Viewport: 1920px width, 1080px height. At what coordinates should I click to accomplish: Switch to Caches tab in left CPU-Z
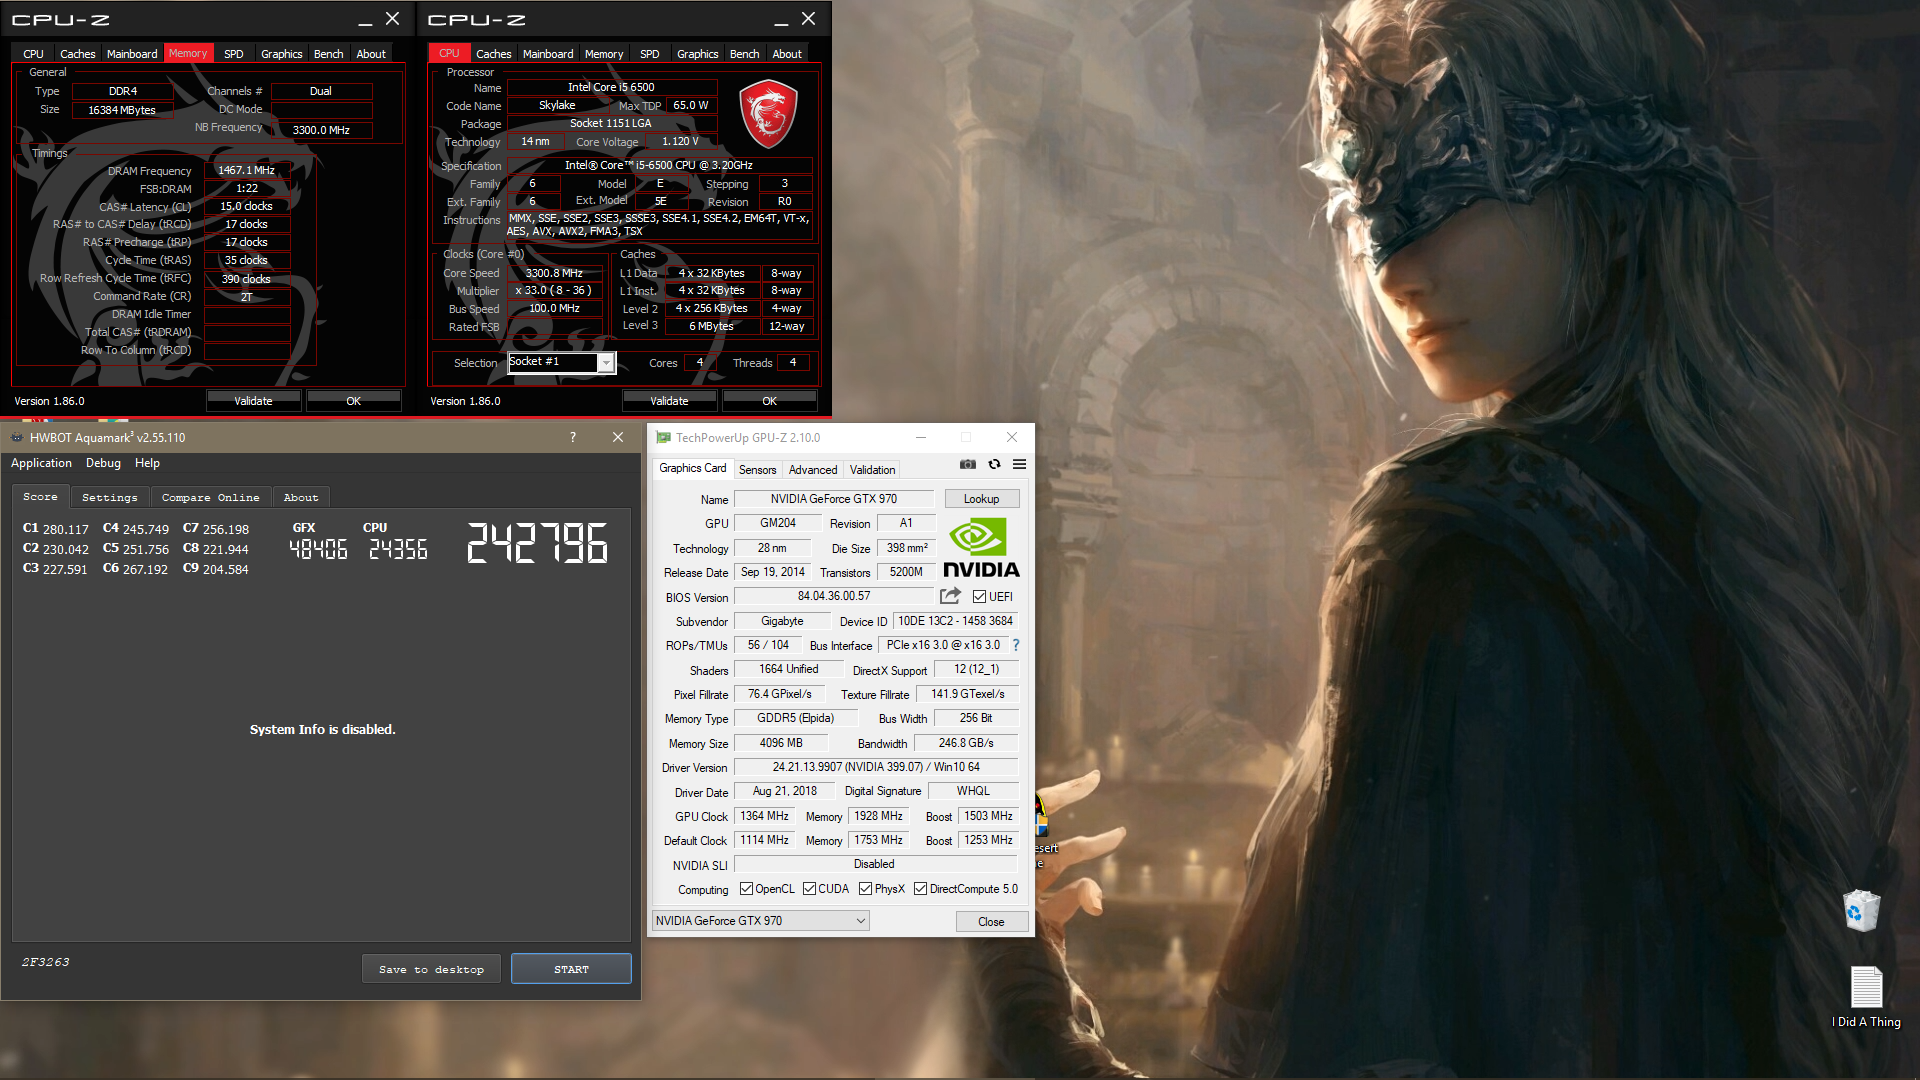pos(77,54)
